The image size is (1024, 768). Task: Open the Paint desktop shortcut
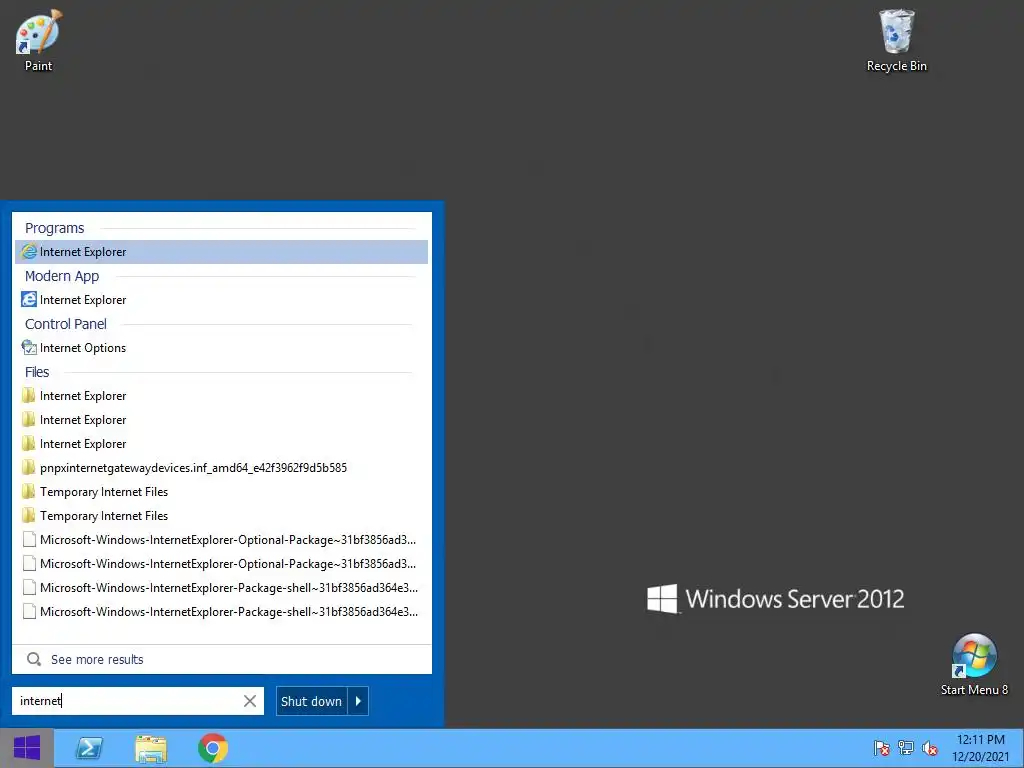point(38,40)
